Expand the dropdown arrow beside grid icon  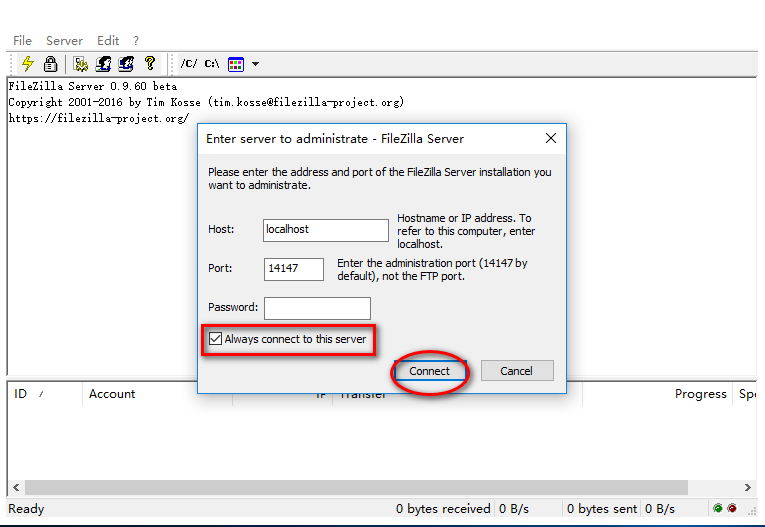pos(255,64)
